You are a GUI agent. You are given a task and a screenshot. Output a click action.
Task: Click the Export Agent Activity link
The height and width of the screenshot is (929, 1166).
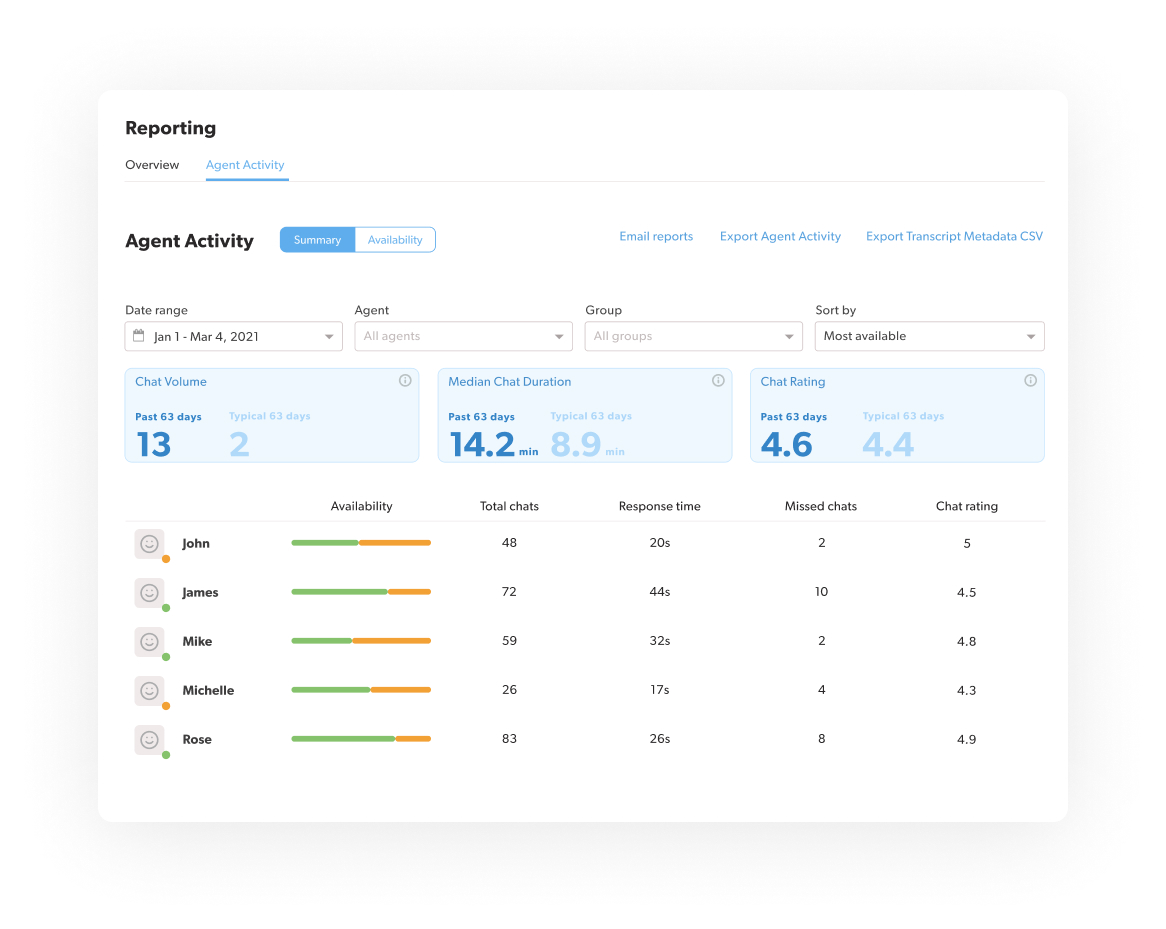[x=780, y=237]
